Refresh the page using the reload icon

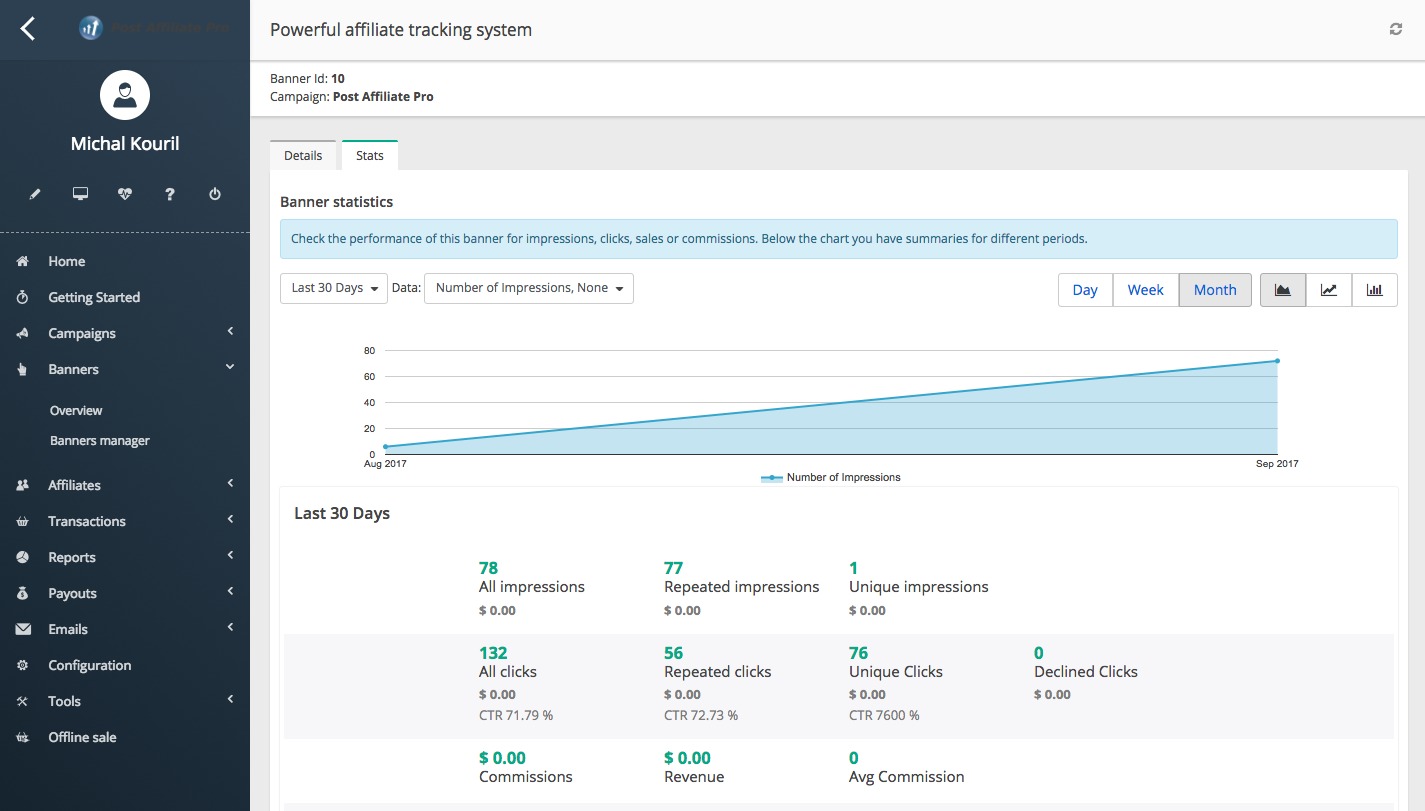(x=1396, y=30)
